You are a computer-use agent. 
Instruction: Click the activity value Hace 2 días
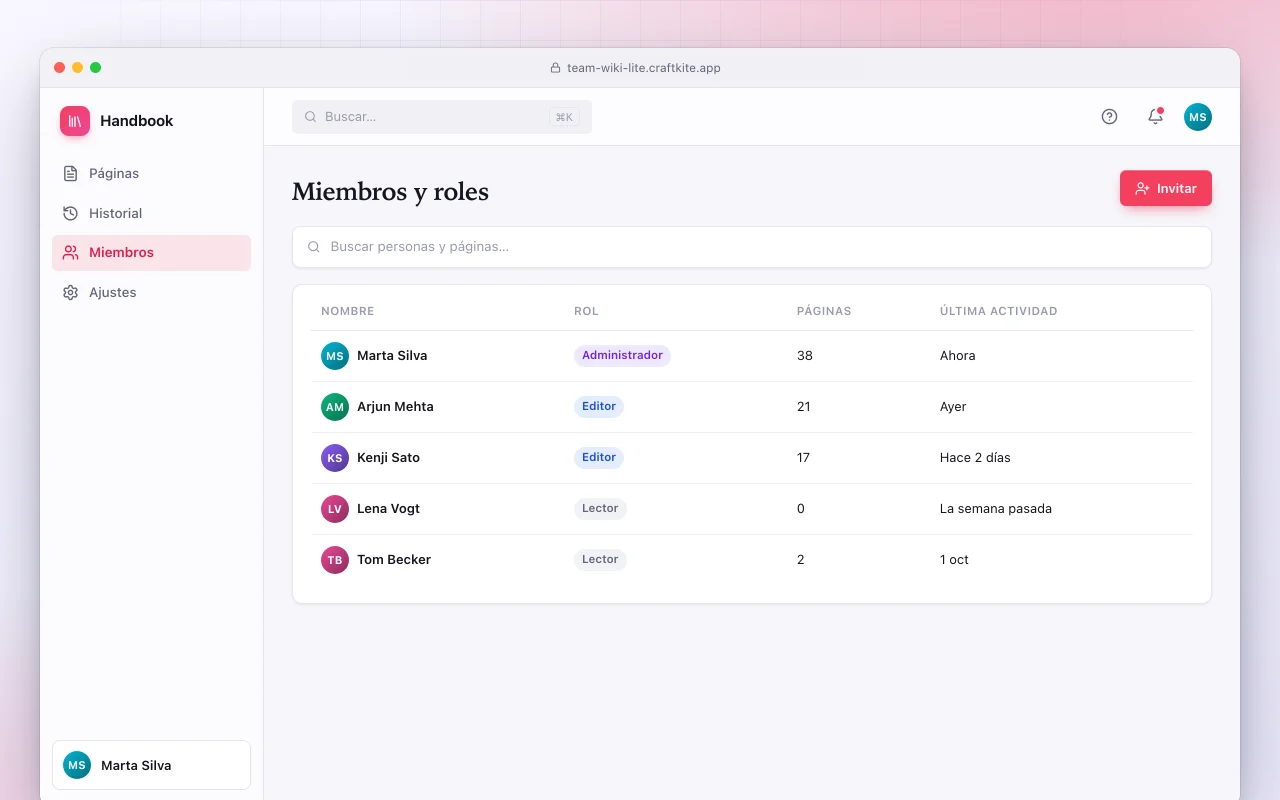(x=975, y=458)
